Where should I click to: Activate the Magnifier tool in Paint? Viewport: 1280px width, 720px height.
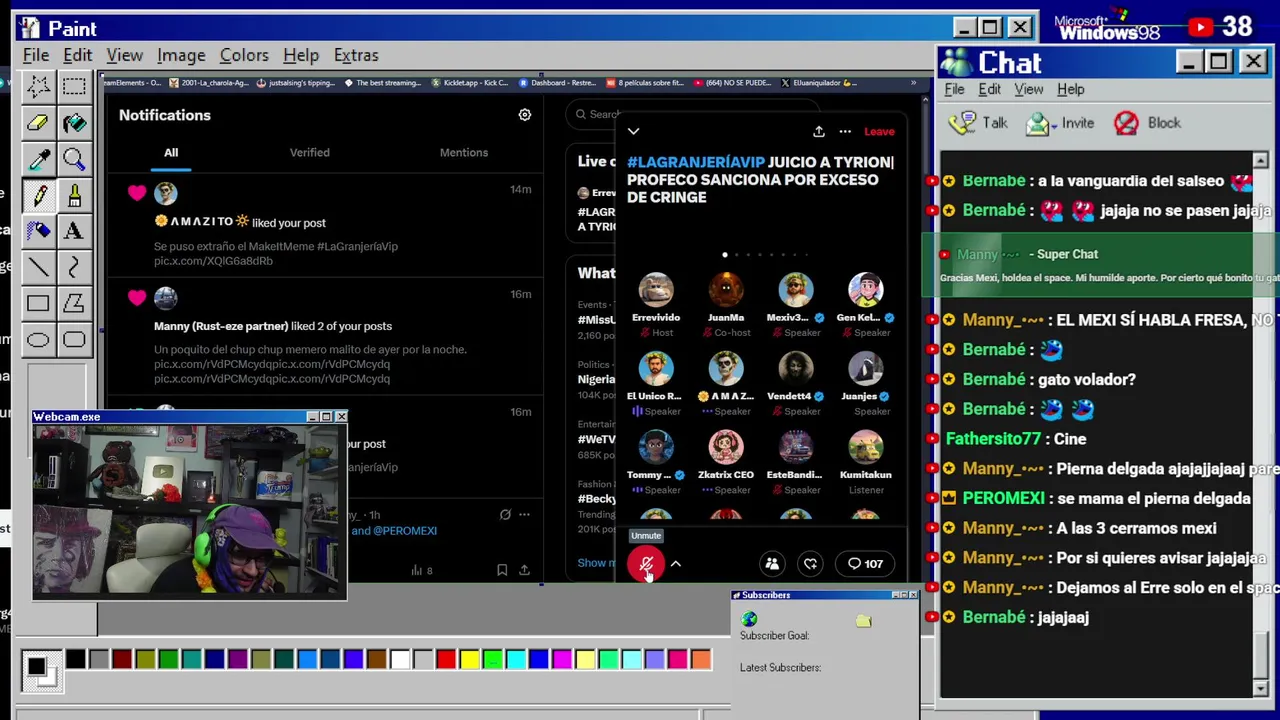pyautogui.click(x=74, y=159)
